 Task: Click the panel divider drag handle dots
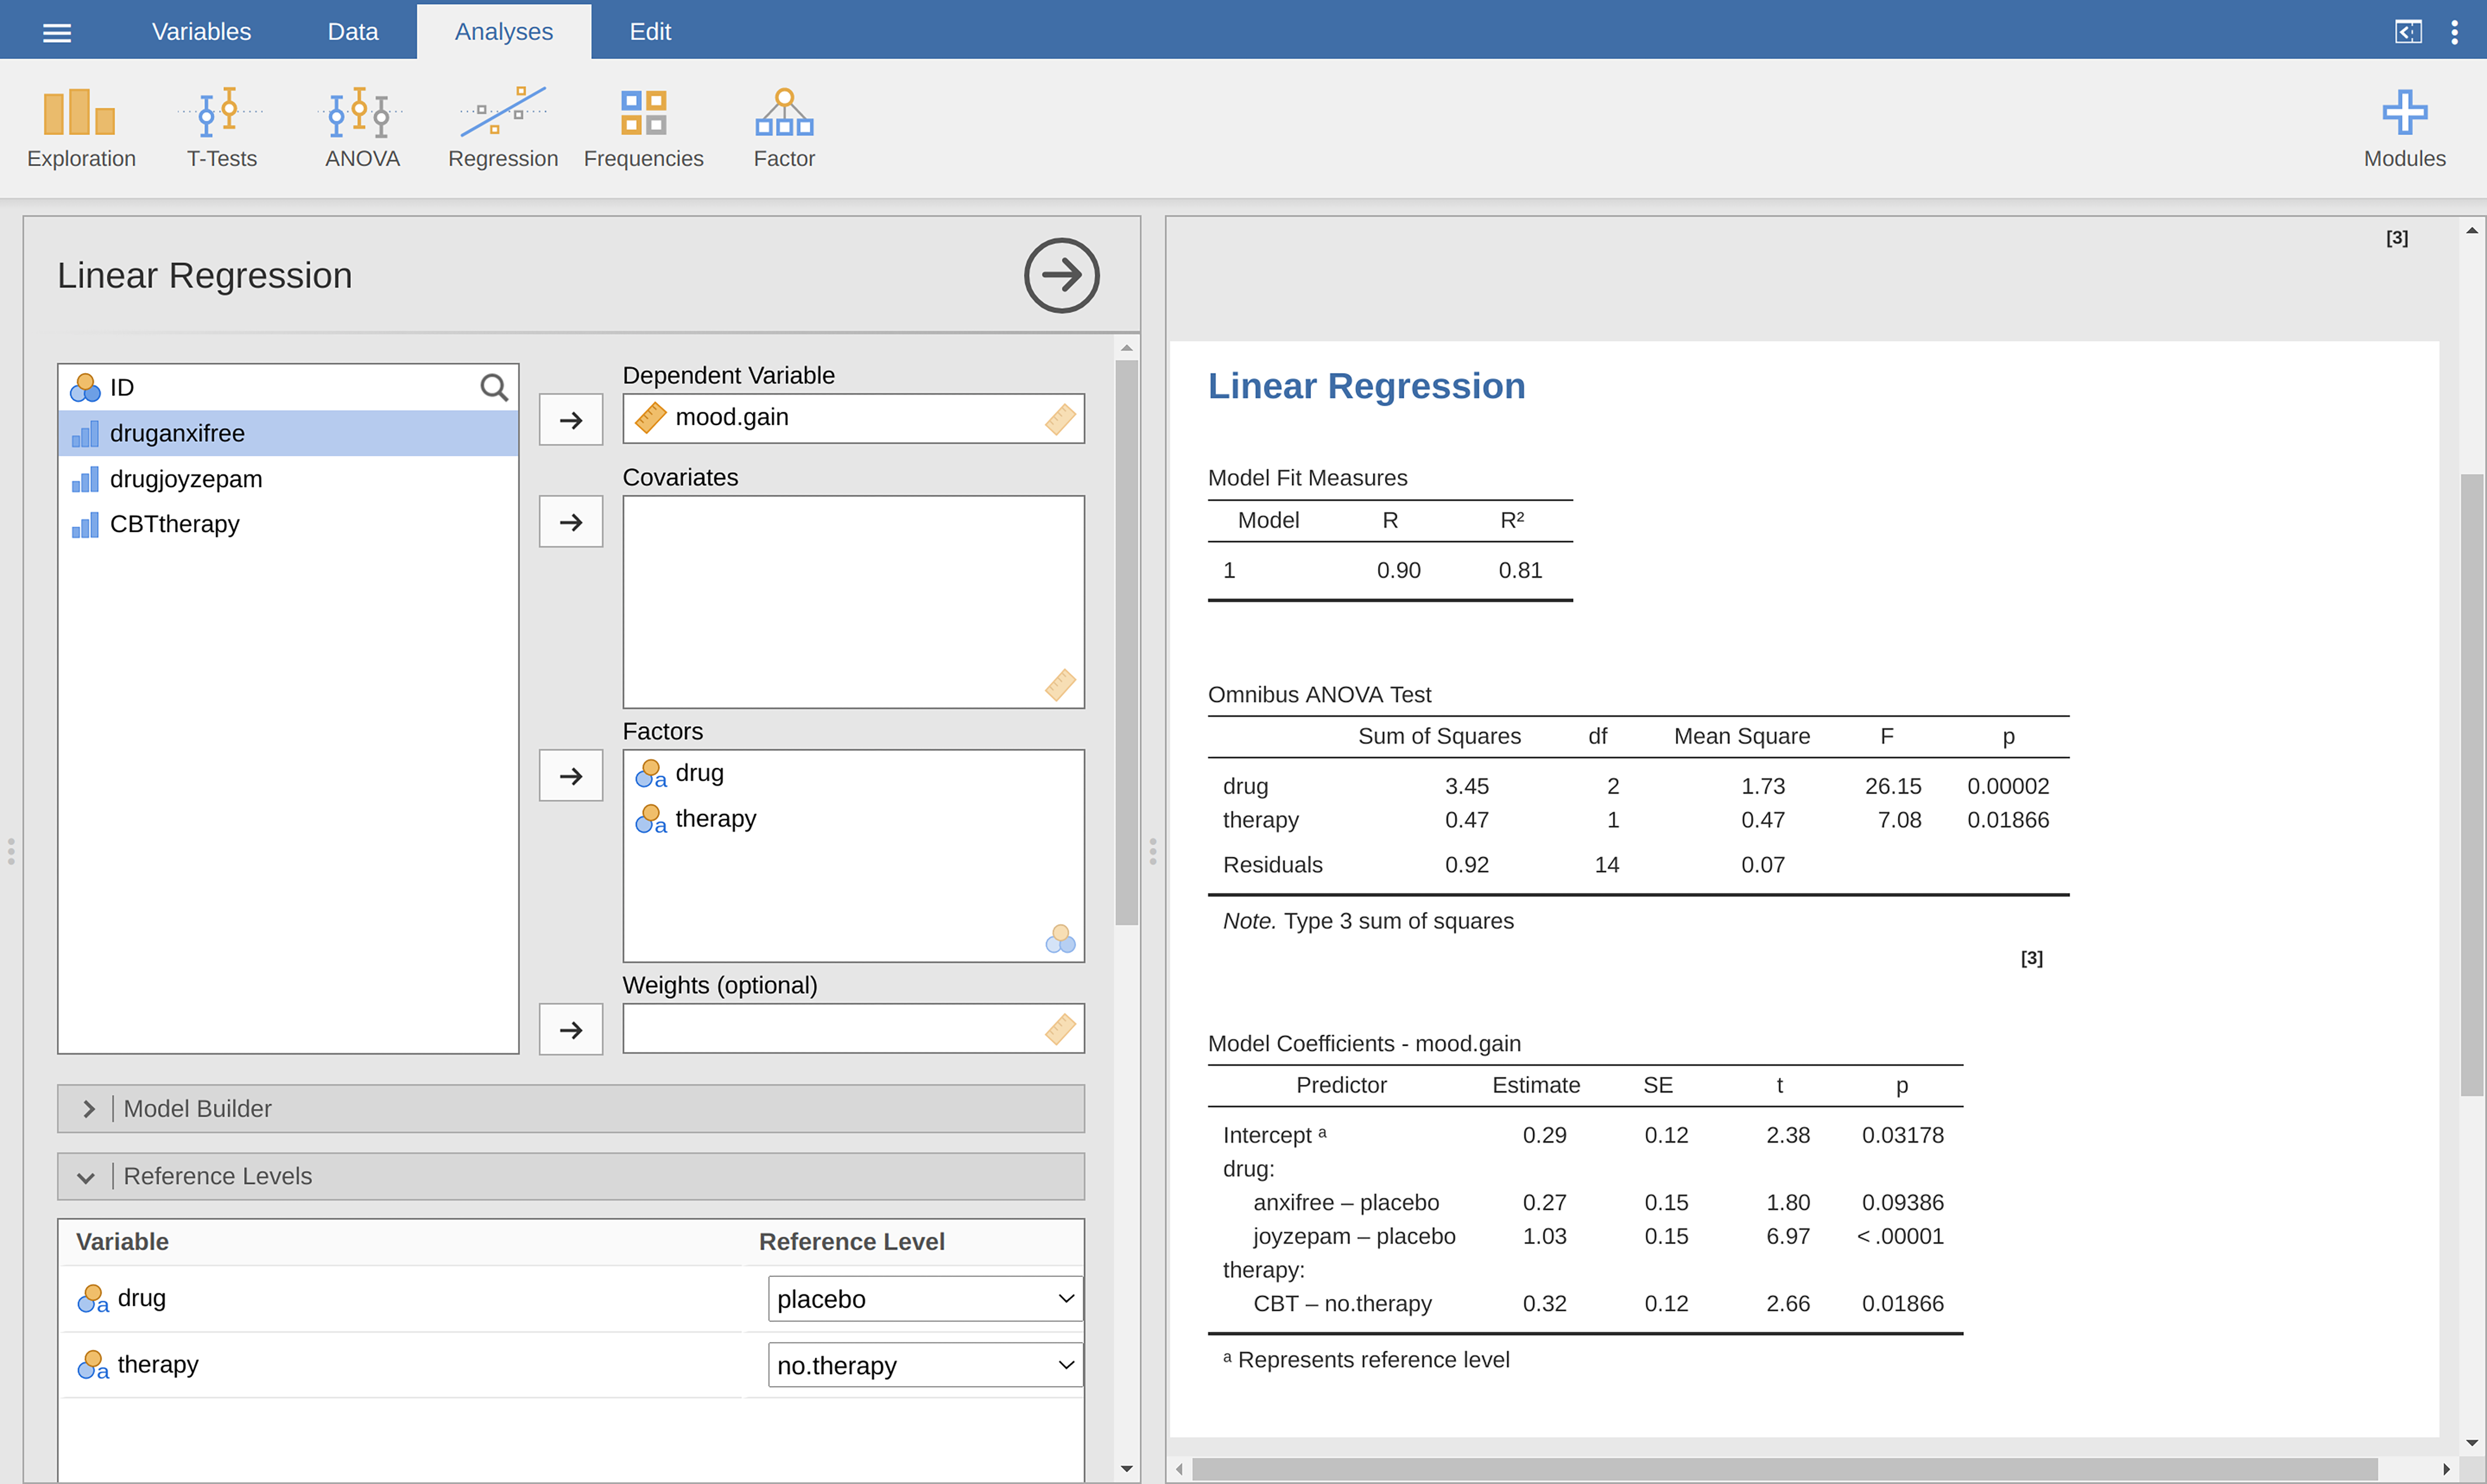(1152, 851)
